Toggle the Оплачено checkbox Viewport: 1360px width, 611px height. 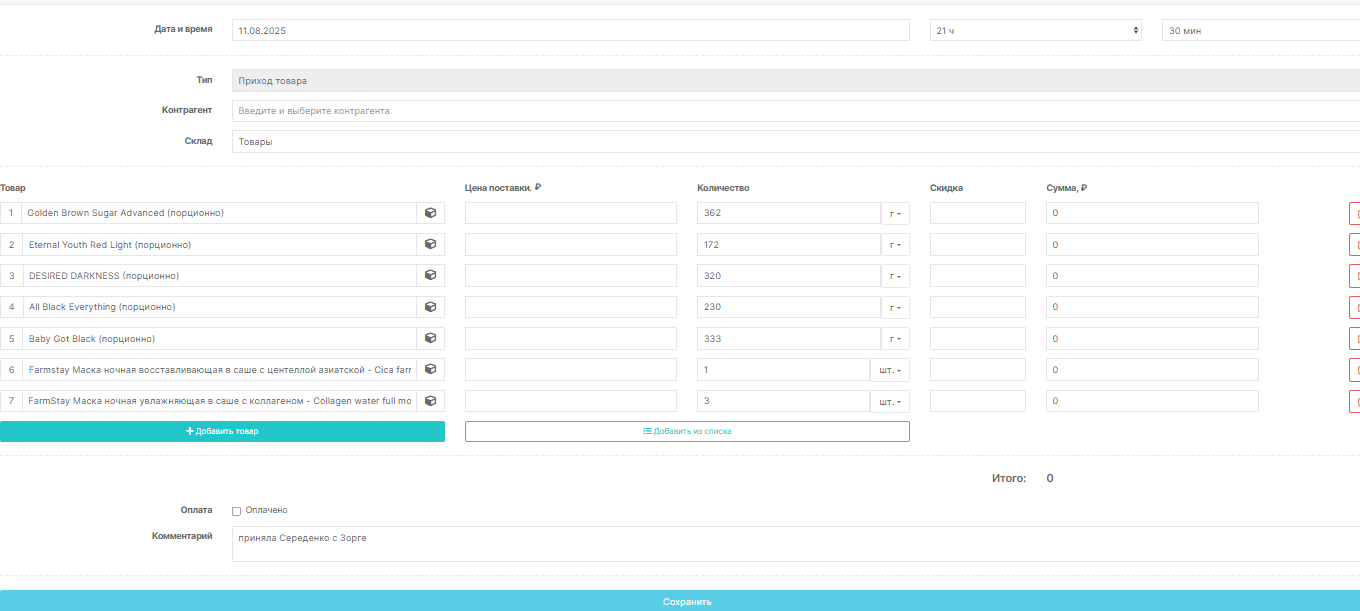237,511
